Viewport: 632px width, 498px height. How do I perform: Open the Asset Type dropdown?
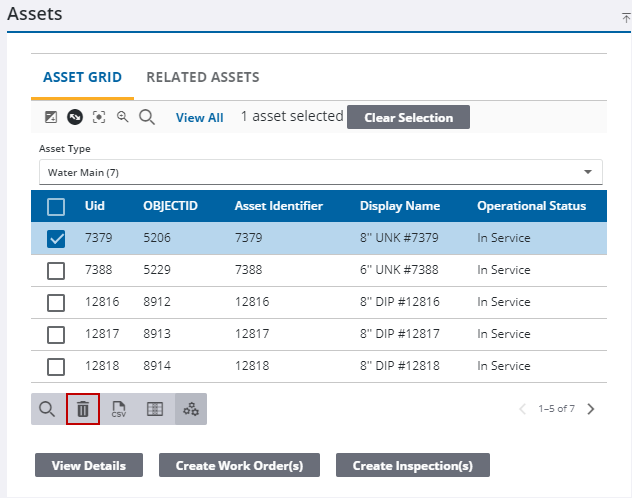point(320,172)
